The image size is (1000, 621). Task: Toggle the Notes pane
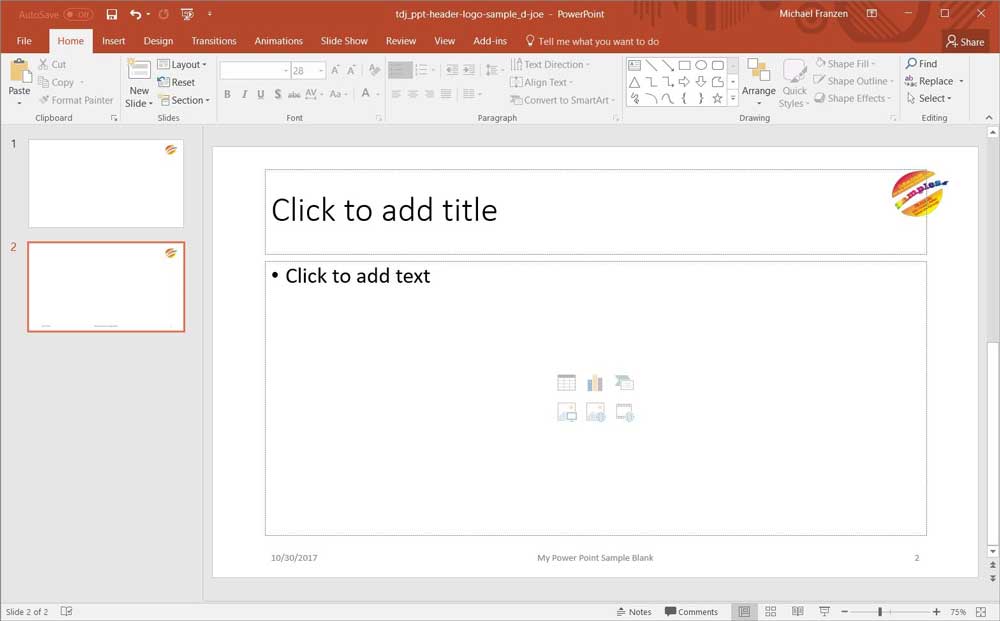tap(633, 611)
